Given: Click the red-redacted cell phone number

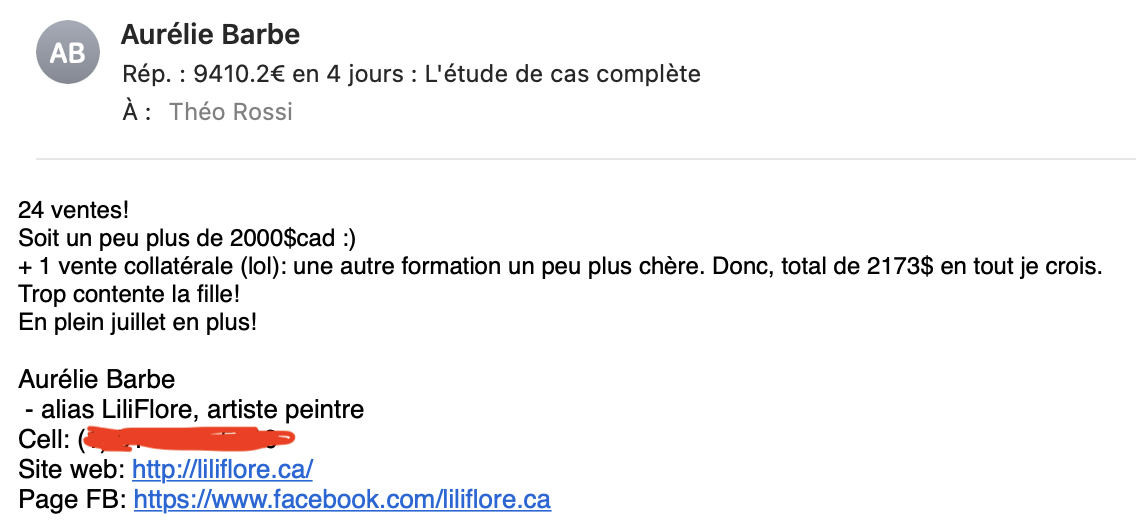Looking at the screenshot, I should click(188, 439).
